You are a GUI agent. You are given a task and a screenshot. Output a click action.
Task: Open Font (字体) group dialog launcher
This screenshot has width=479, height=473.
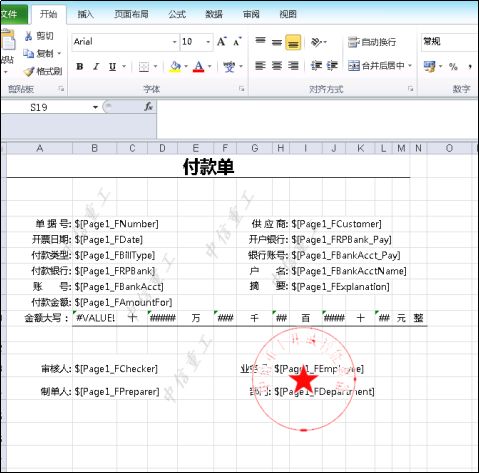[x=242, y=89]
